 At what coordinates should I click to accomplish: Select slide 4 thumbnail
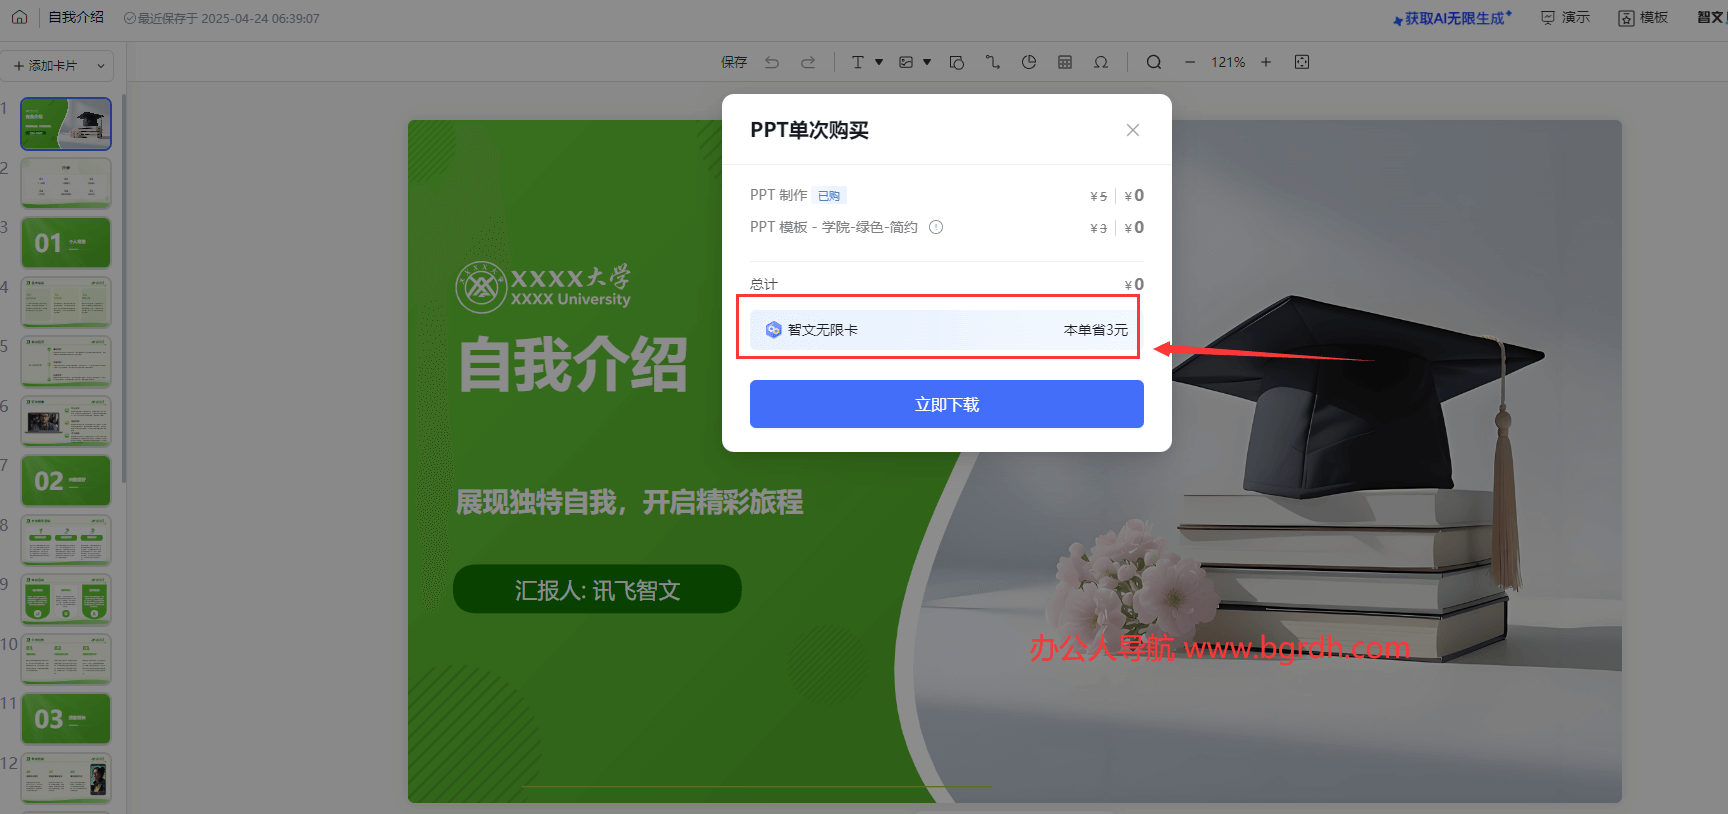pyautogui.click(x=66, y=302)
